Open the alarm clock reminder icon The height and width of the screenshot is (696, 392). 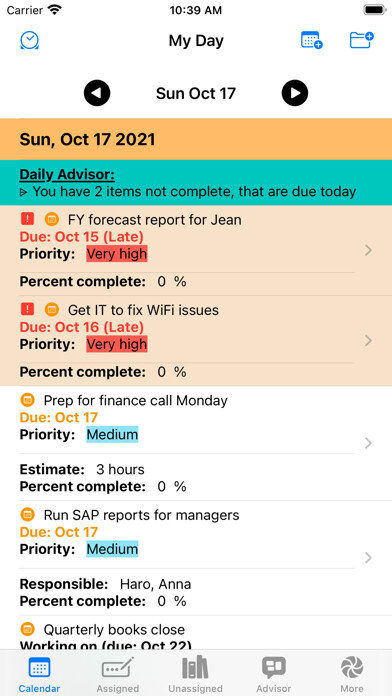30,40
